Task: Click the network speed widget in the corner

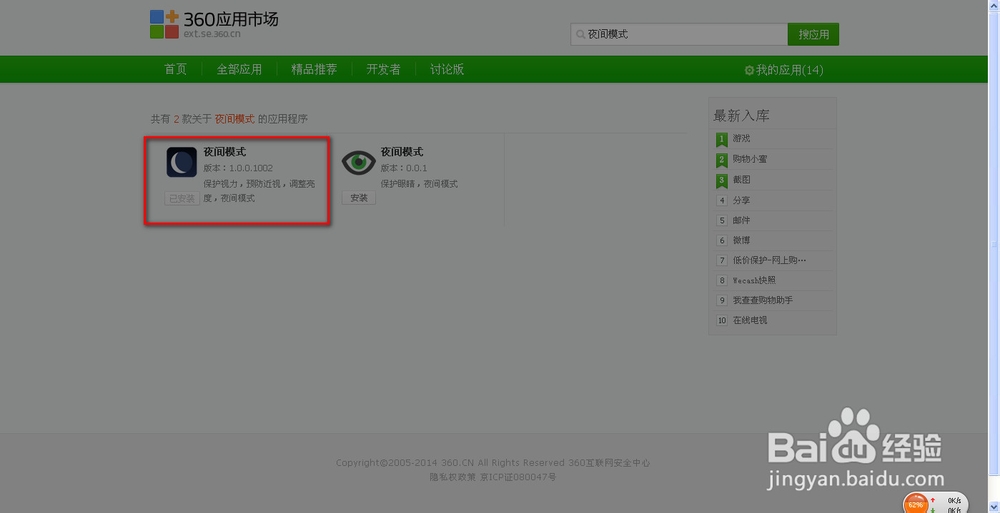Action: pos(936,502)
